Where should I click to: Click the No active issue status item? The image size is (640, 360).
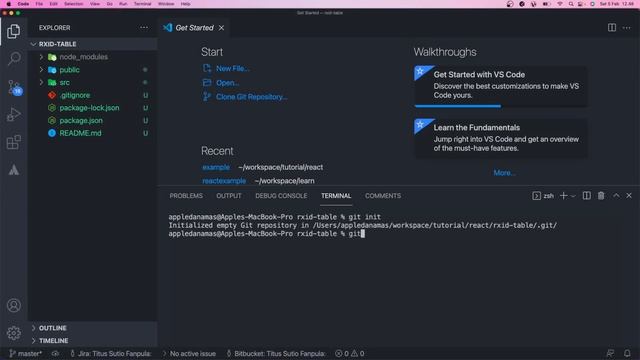pos(189,353)
